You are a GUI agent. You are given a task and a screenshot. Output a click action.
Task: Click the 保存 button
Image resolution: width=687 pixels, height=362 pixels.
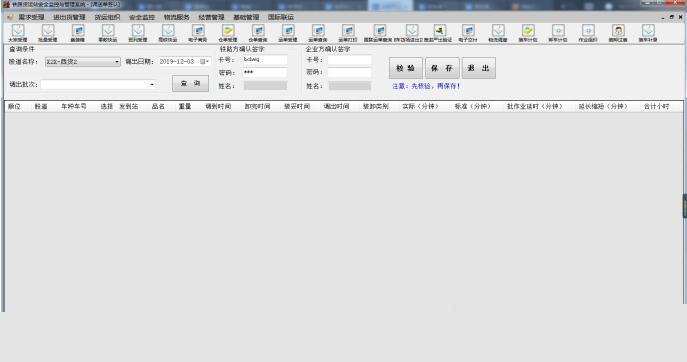coord(442,68)
